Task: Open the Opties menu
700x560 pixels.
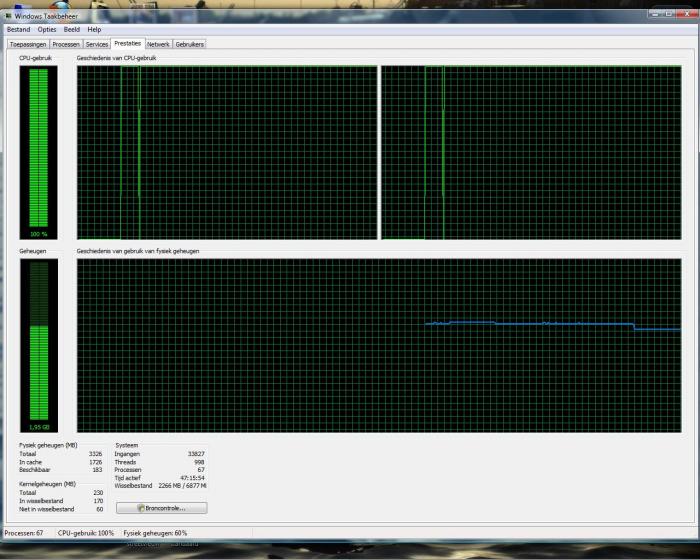Action: coord(47,29)
